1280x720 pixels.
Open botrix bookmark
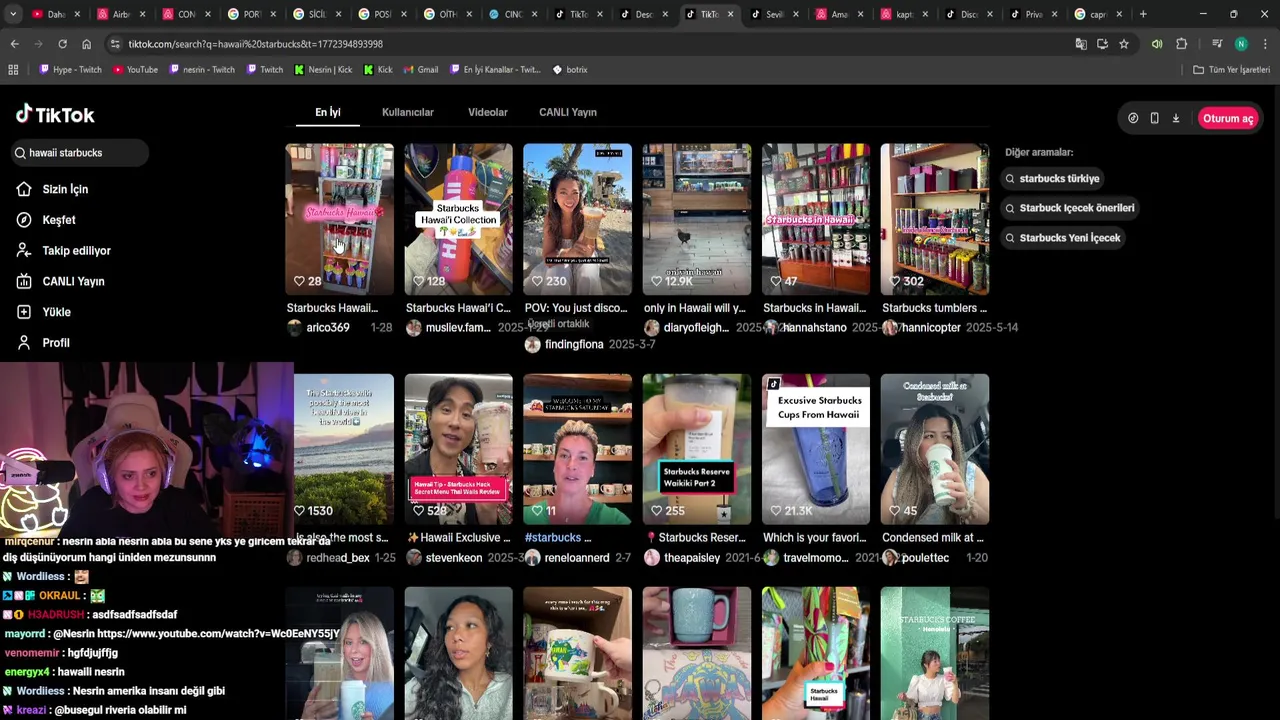(569, 70)
